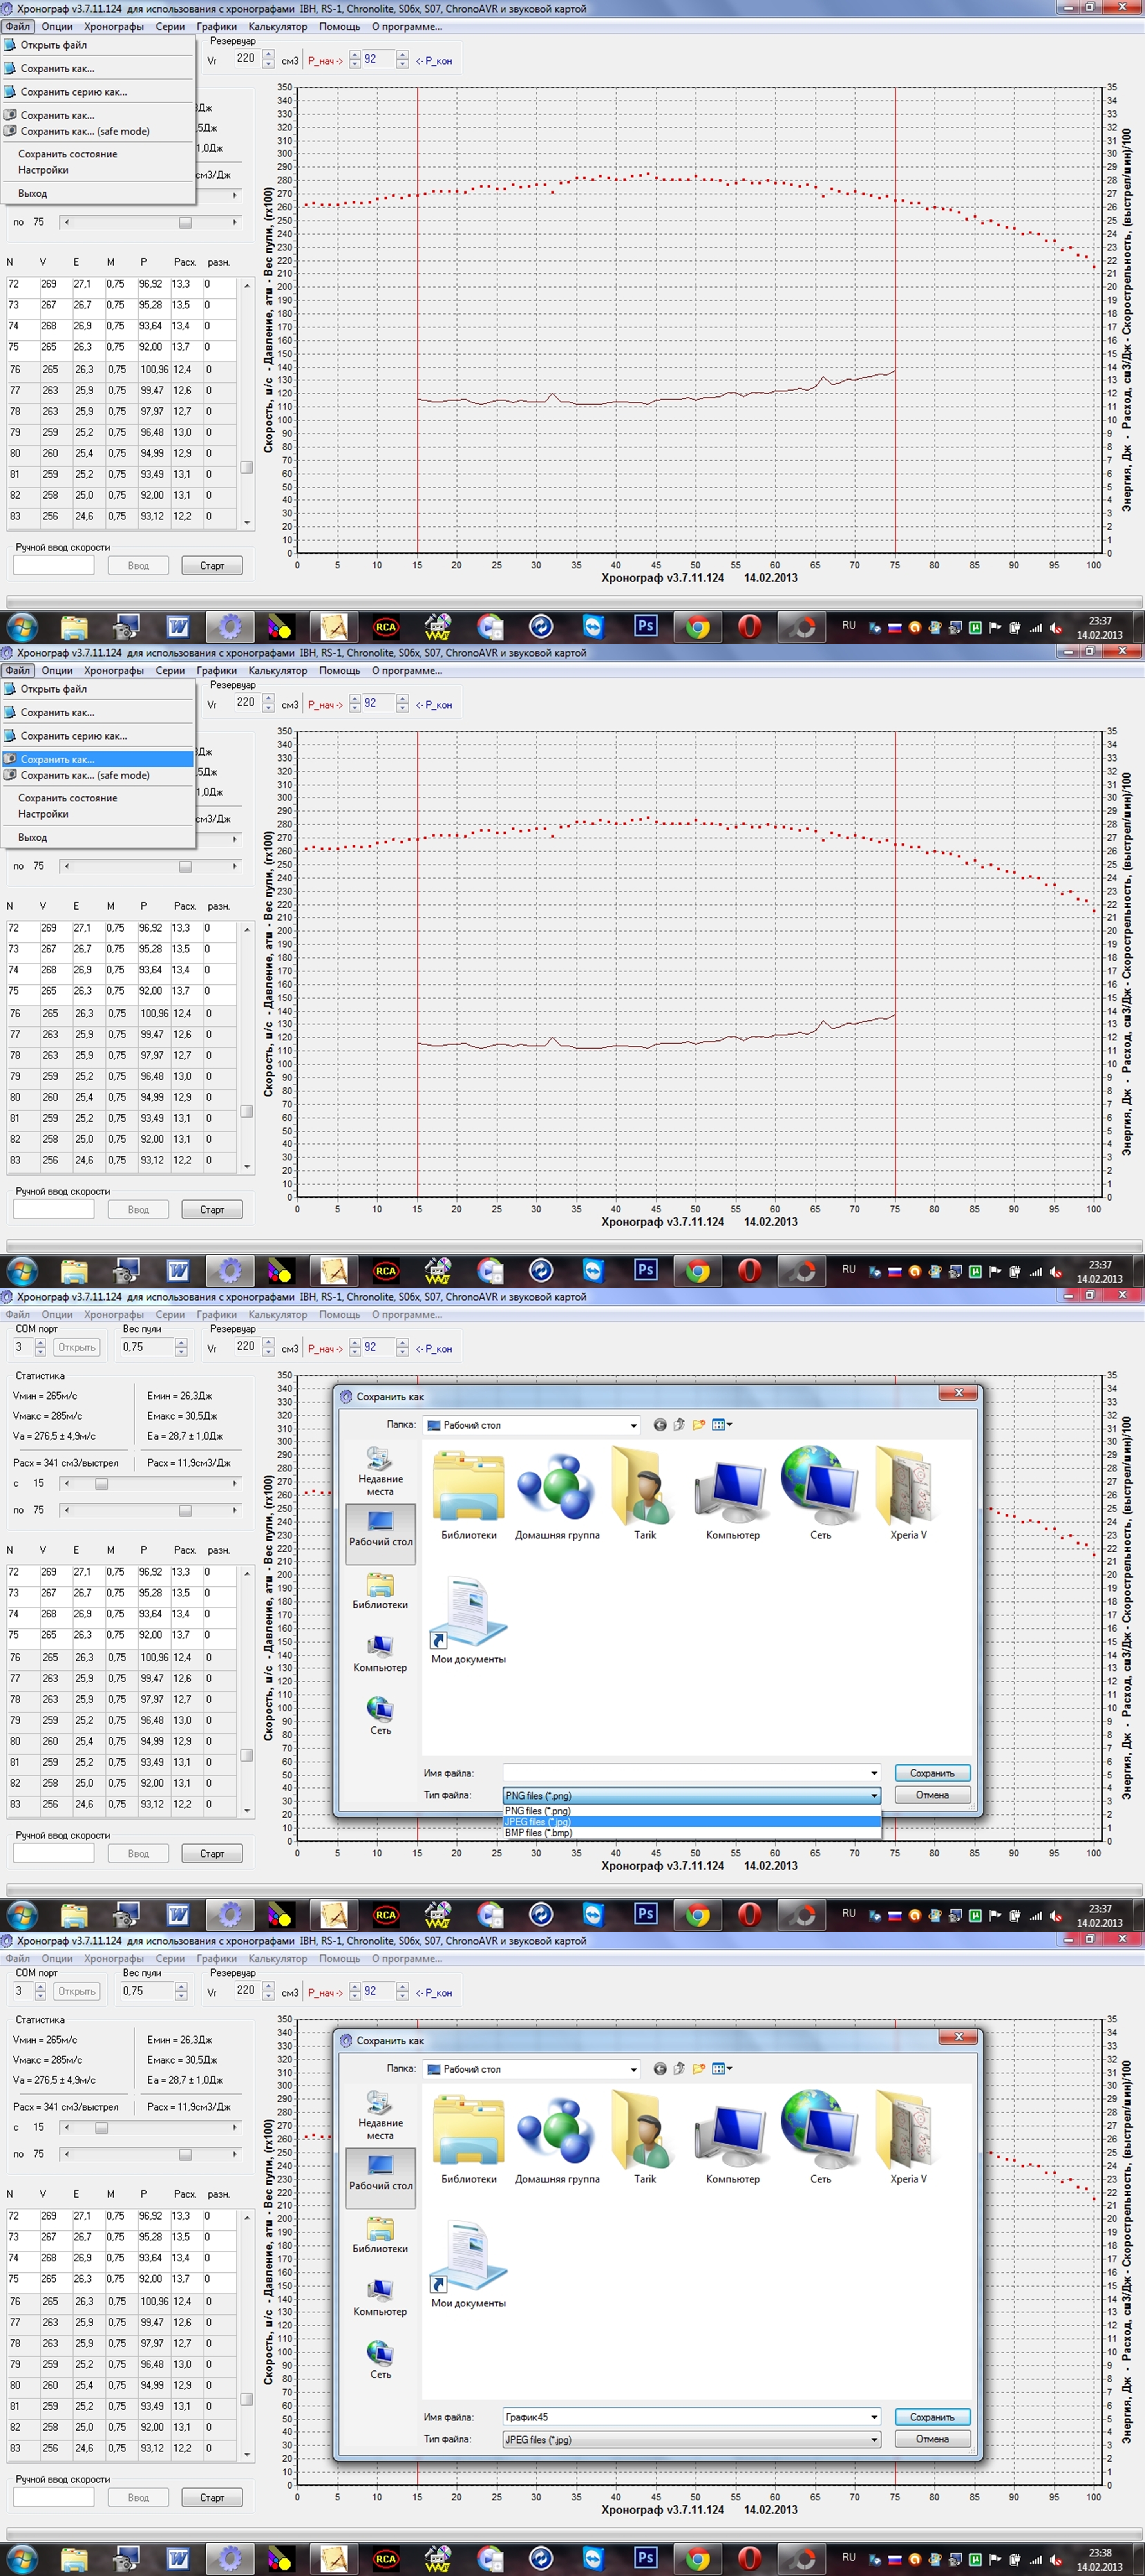Choose the highlighted Сохранить как... menu entry
Viewport: 1145px width, 2576px height.
tap(97, 759)
